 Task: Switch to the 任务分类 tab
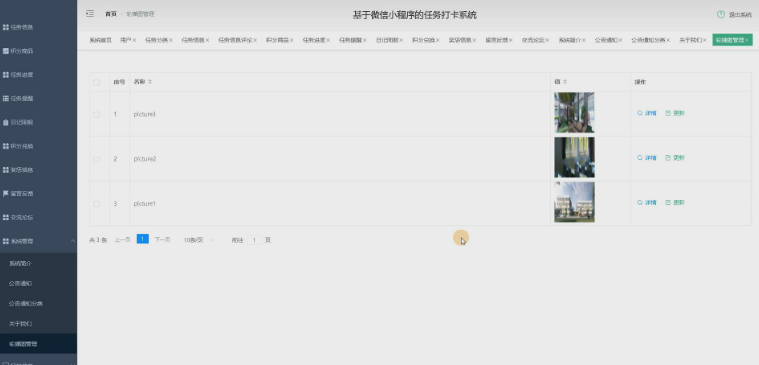[156, 40]
